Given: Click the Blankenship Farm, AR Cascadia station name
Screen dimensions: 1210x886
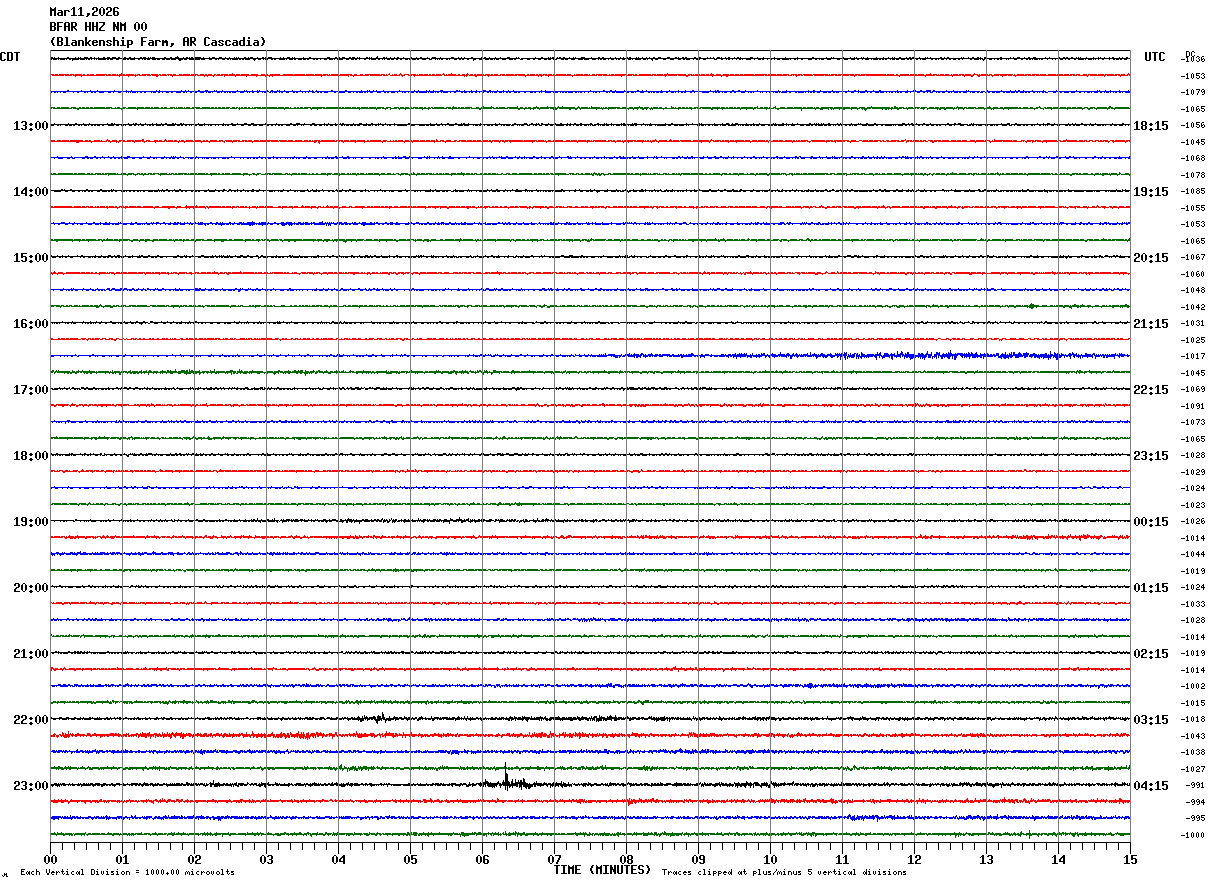Looking at the screenshot, I should click(158, 42).
